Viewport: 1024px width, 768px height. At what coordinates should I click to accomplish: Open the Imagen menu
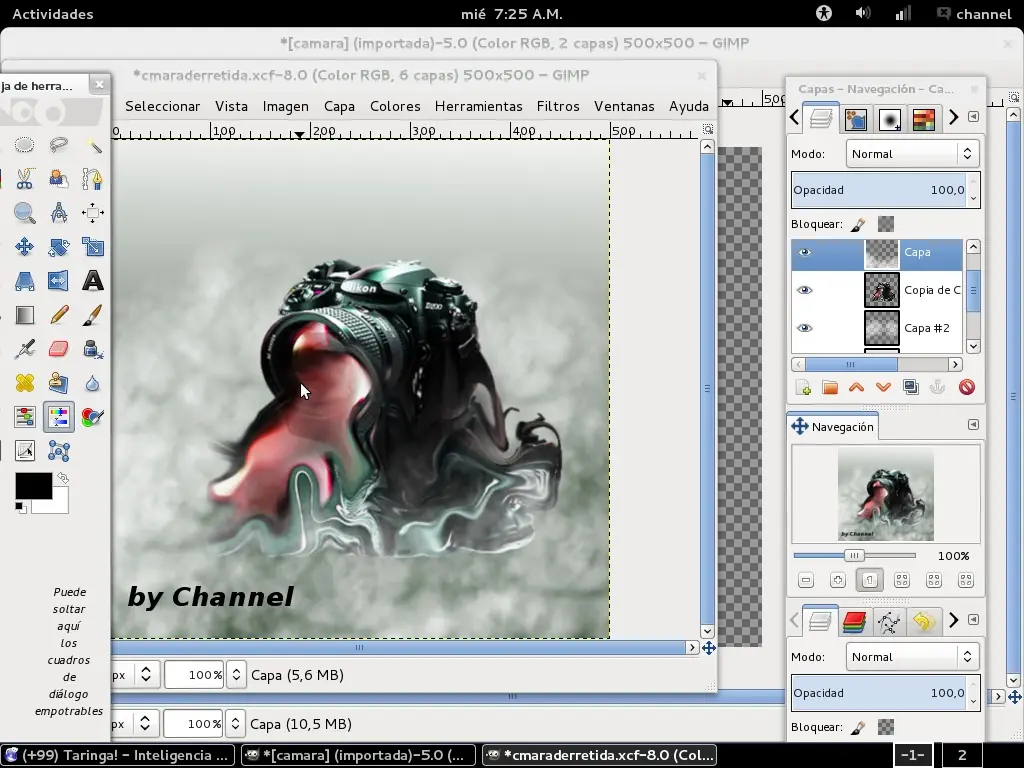click(x=285, y=106)
